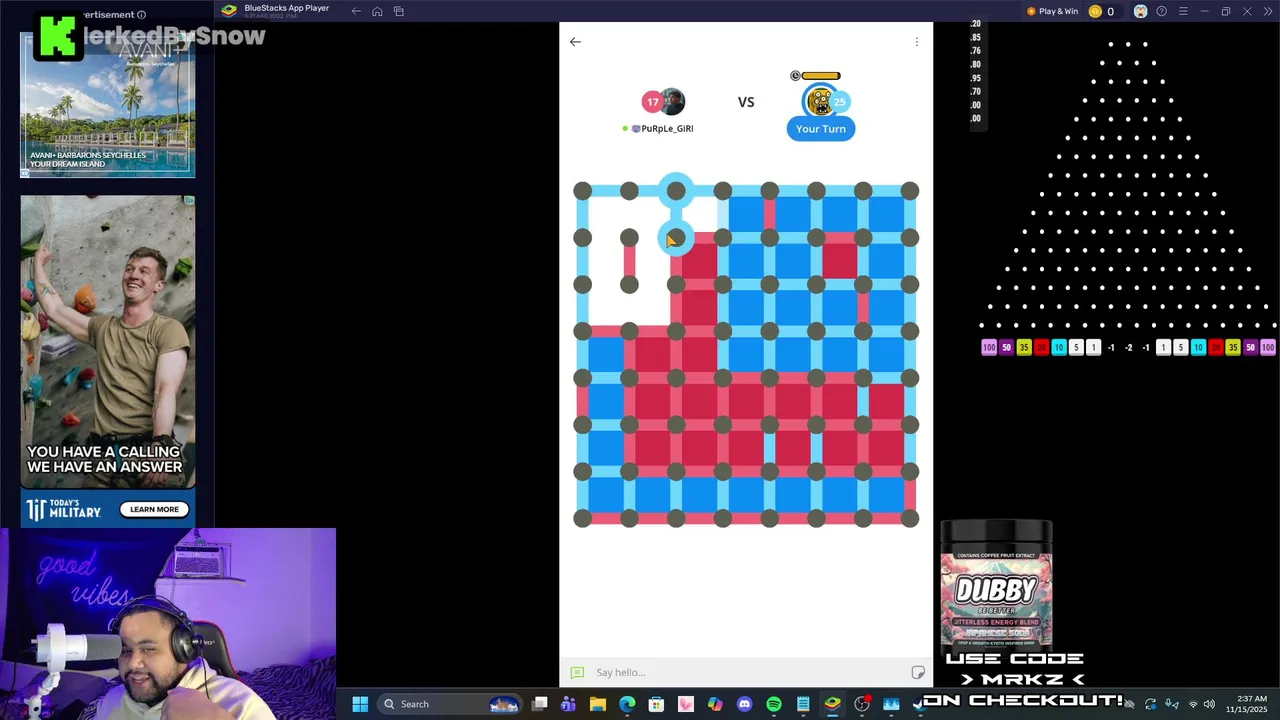Screen dimensions: 1280x720
Task: Open the volume icon in system tray
Action: [x=1209, y=704]
